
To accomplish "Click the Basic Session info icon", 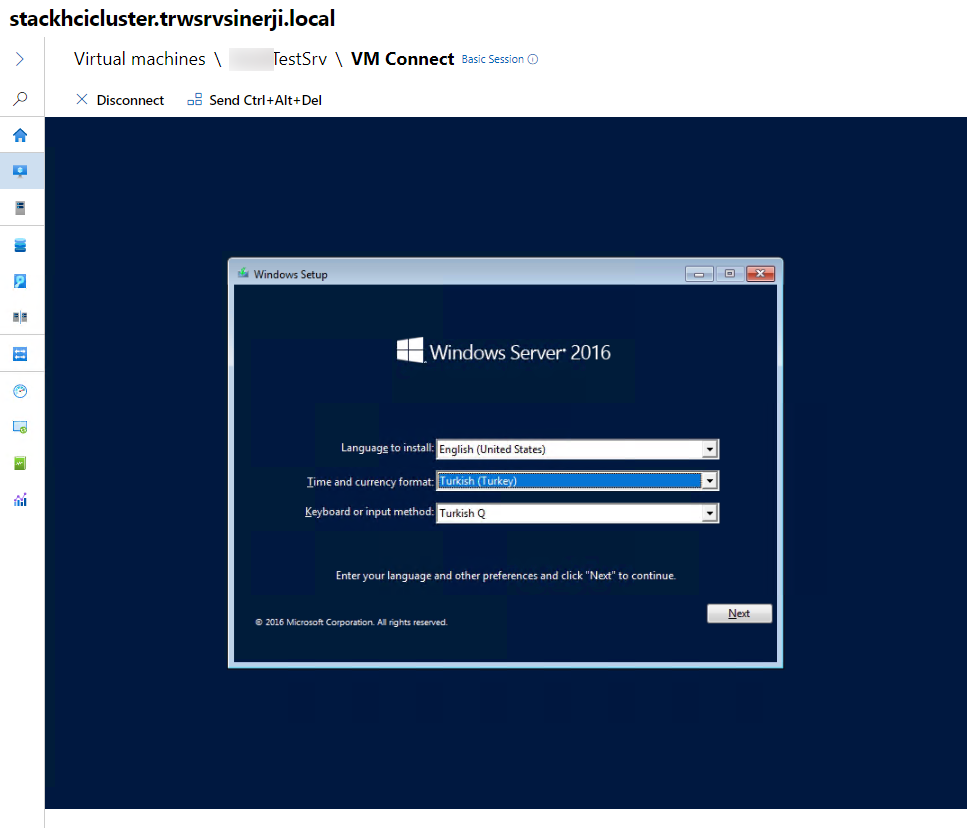I will pos(532,59).
